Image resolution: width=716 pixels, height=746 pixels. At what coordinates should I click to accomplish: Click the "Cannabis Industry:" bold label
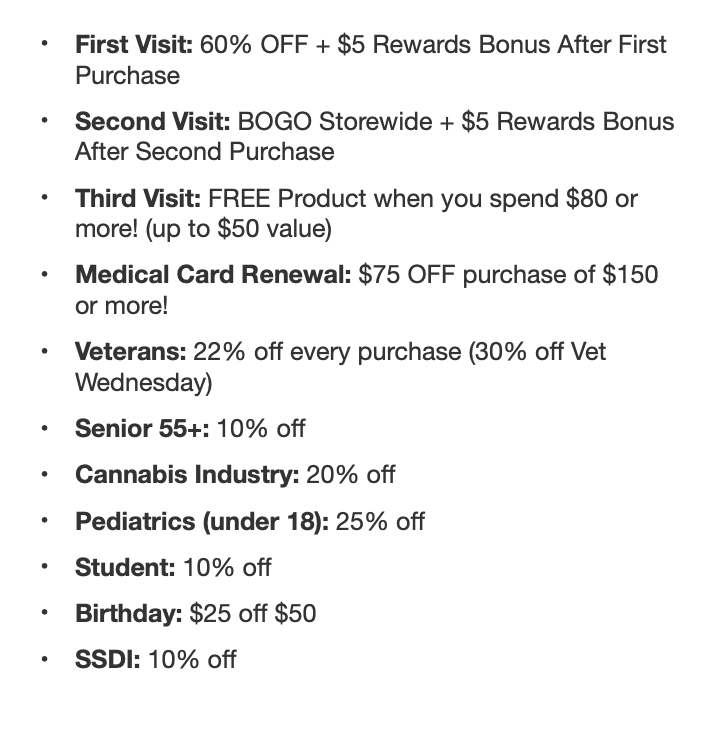point(187,475)
